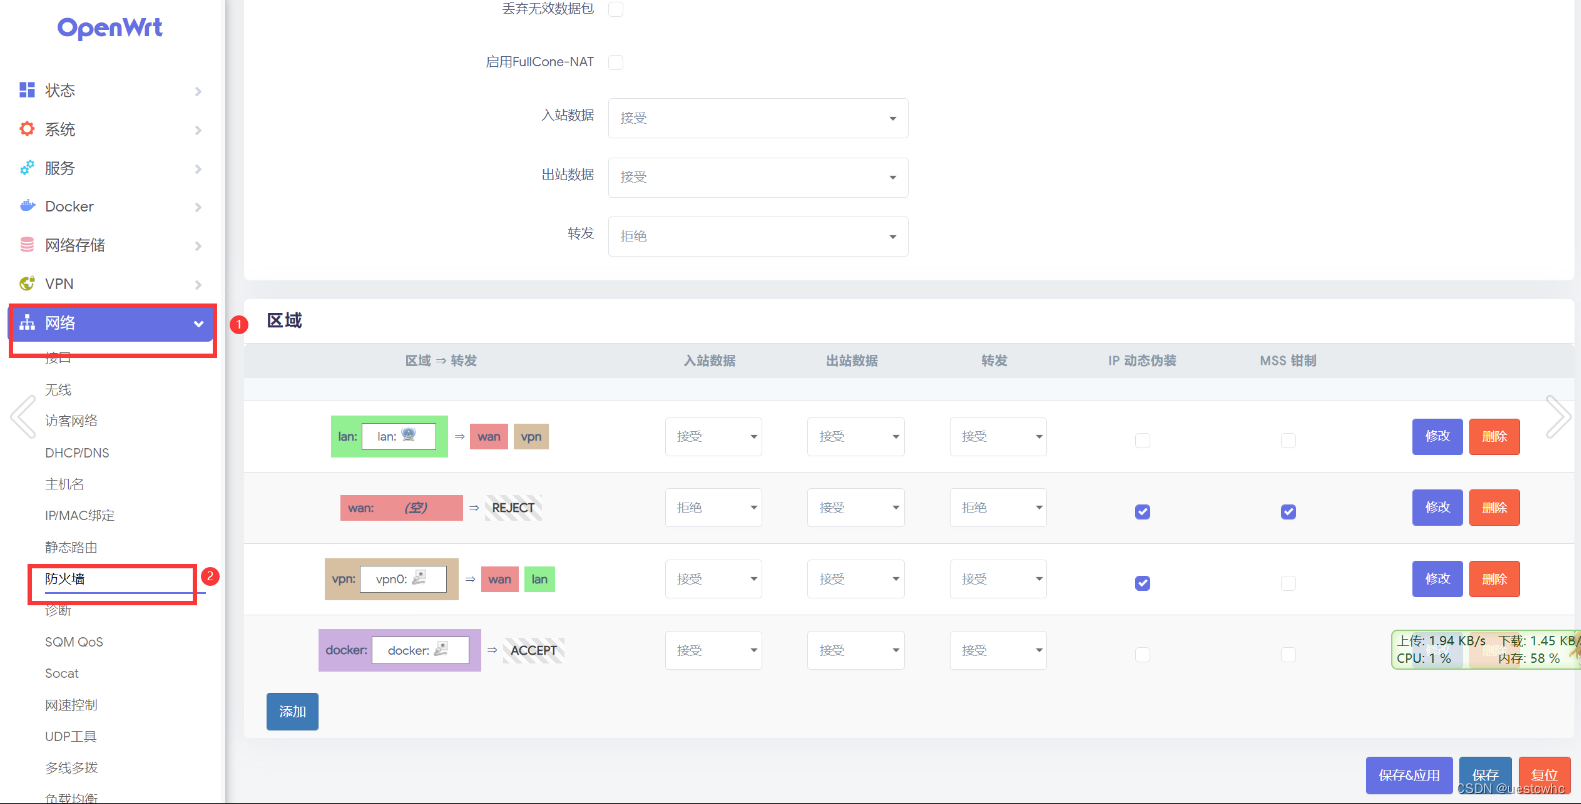
Task: Click edit (修改) button for wan zone
Action: click(x=1437, y=507)
